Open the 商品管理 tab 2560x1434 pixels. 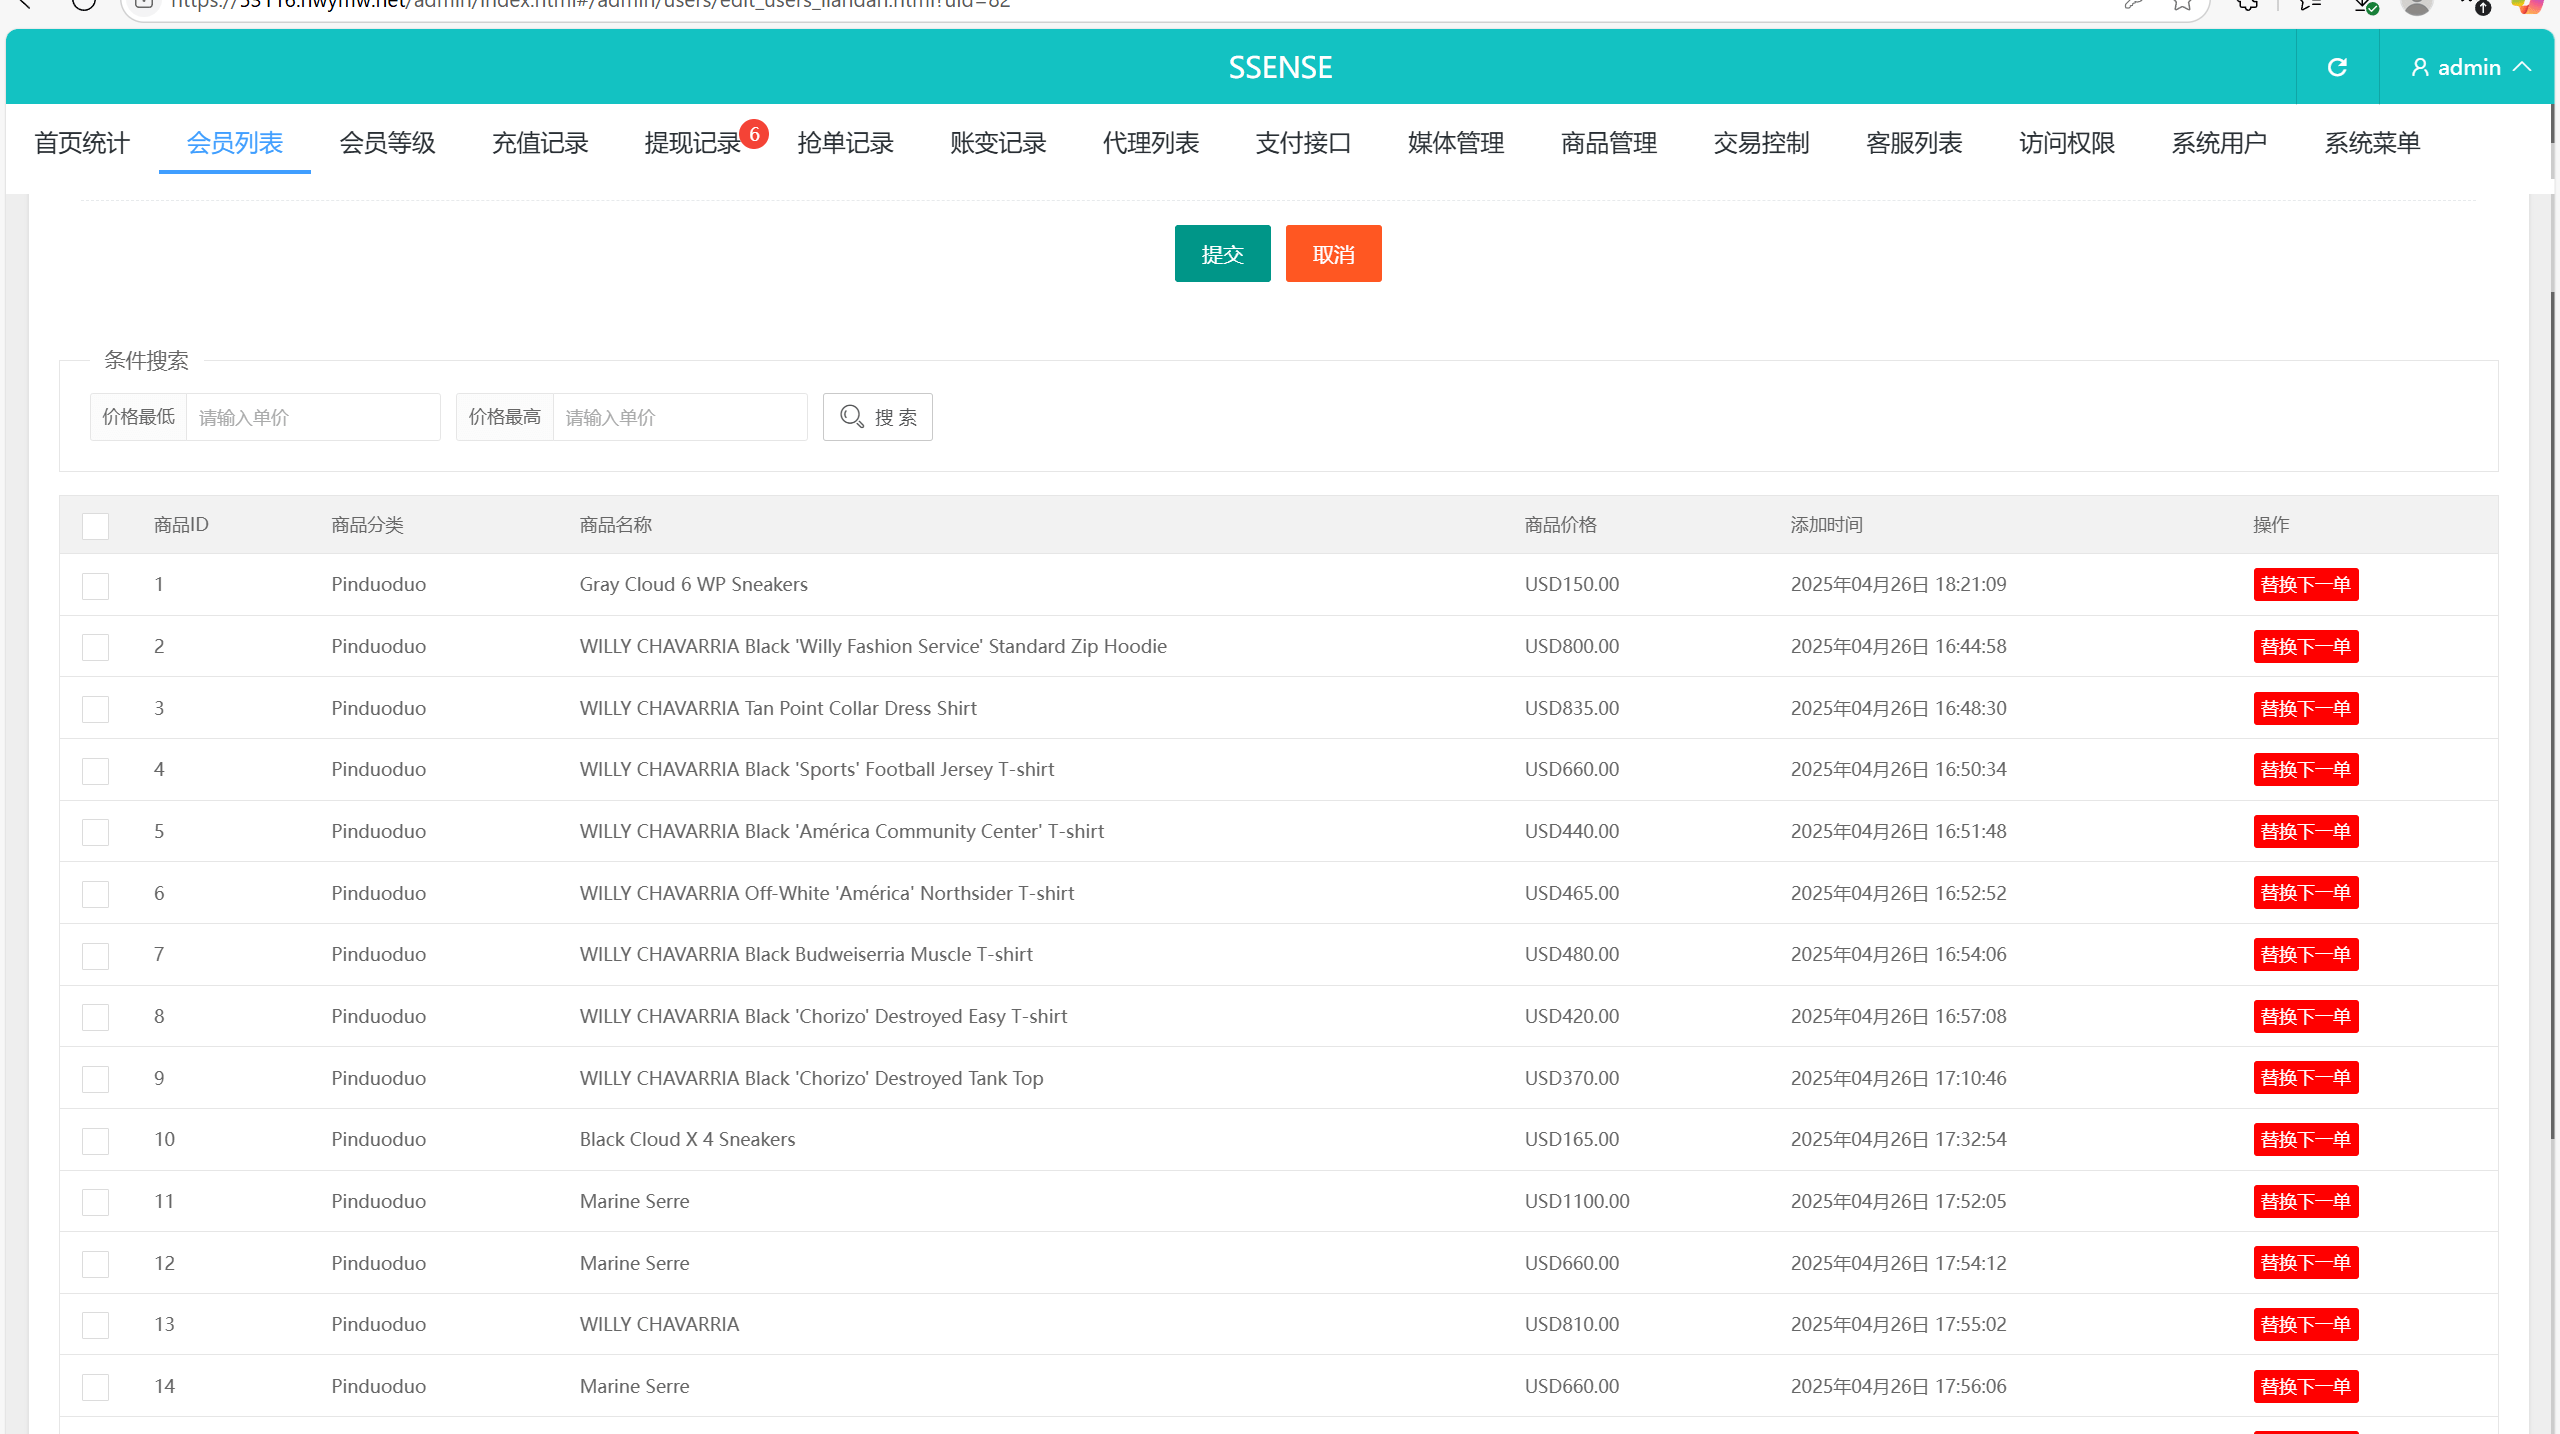coord(1608,143)
